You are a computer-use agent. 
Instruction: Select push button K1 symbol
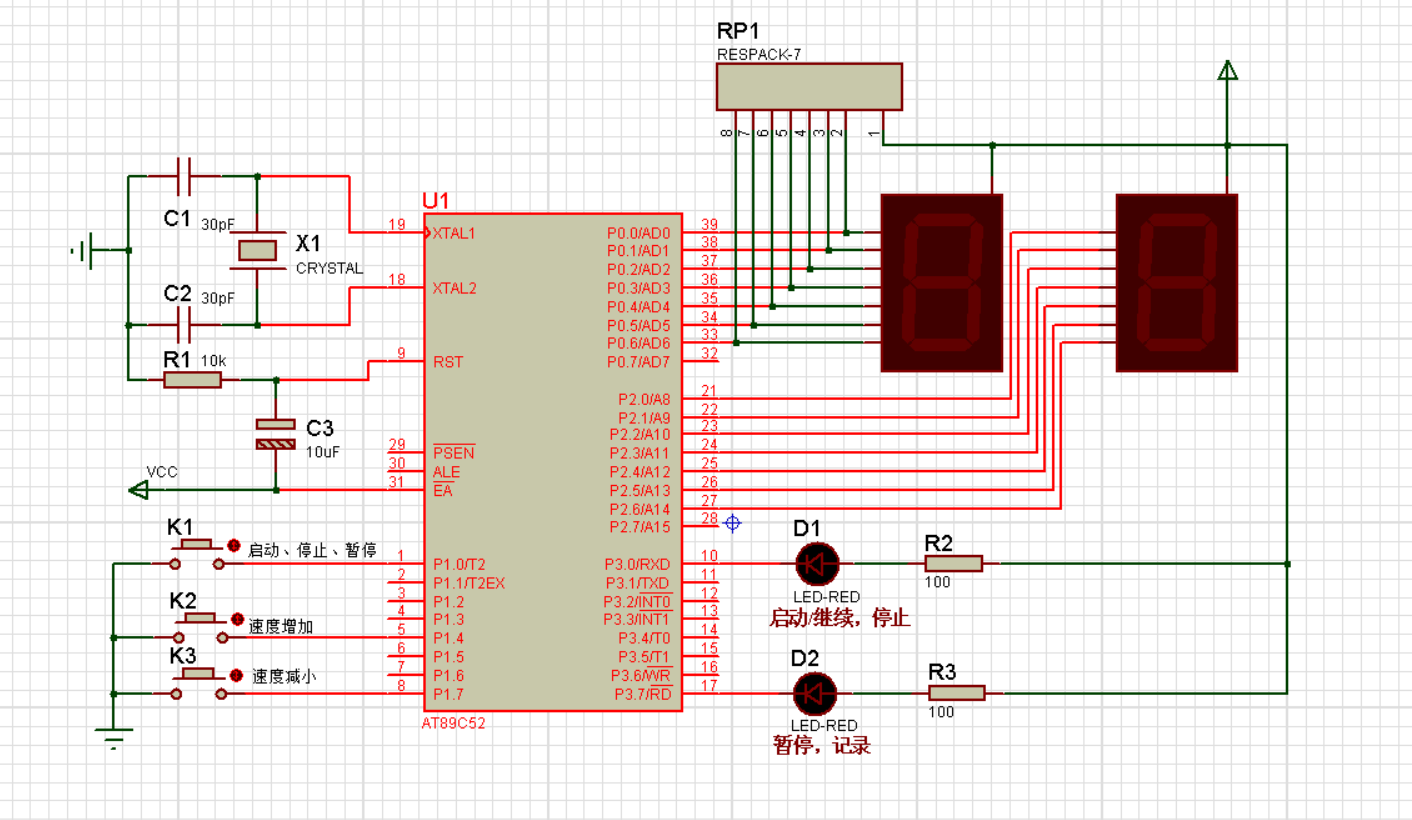[197, 555]
